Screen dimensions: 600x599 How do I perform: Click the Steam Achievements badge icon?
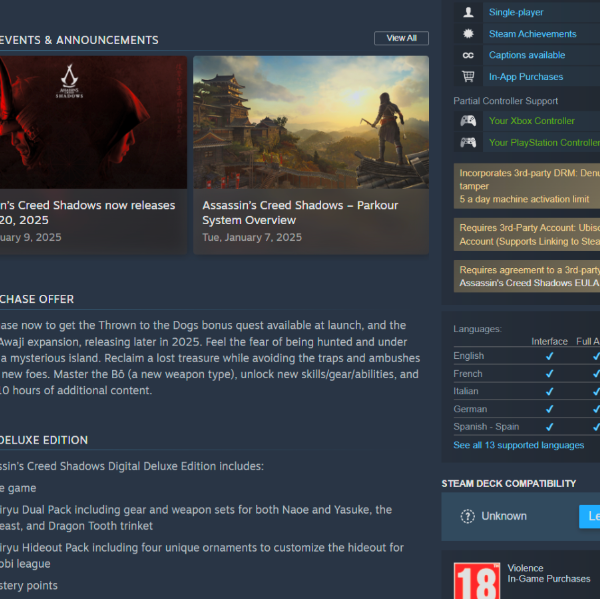pos(468,34)
